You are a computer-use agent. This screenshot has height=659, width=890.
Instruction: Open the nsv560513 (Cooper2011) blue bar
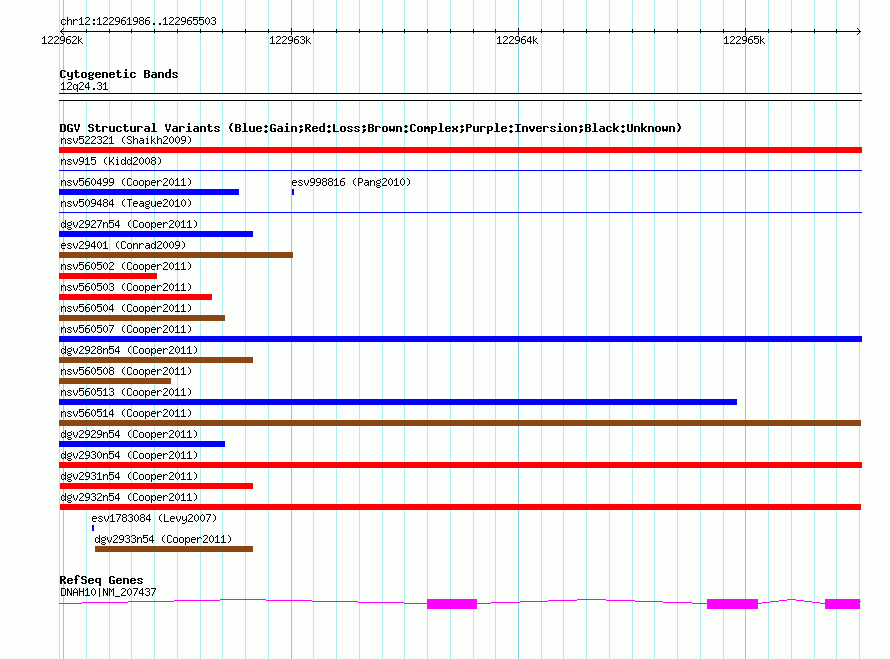click(x=398, y=402)
